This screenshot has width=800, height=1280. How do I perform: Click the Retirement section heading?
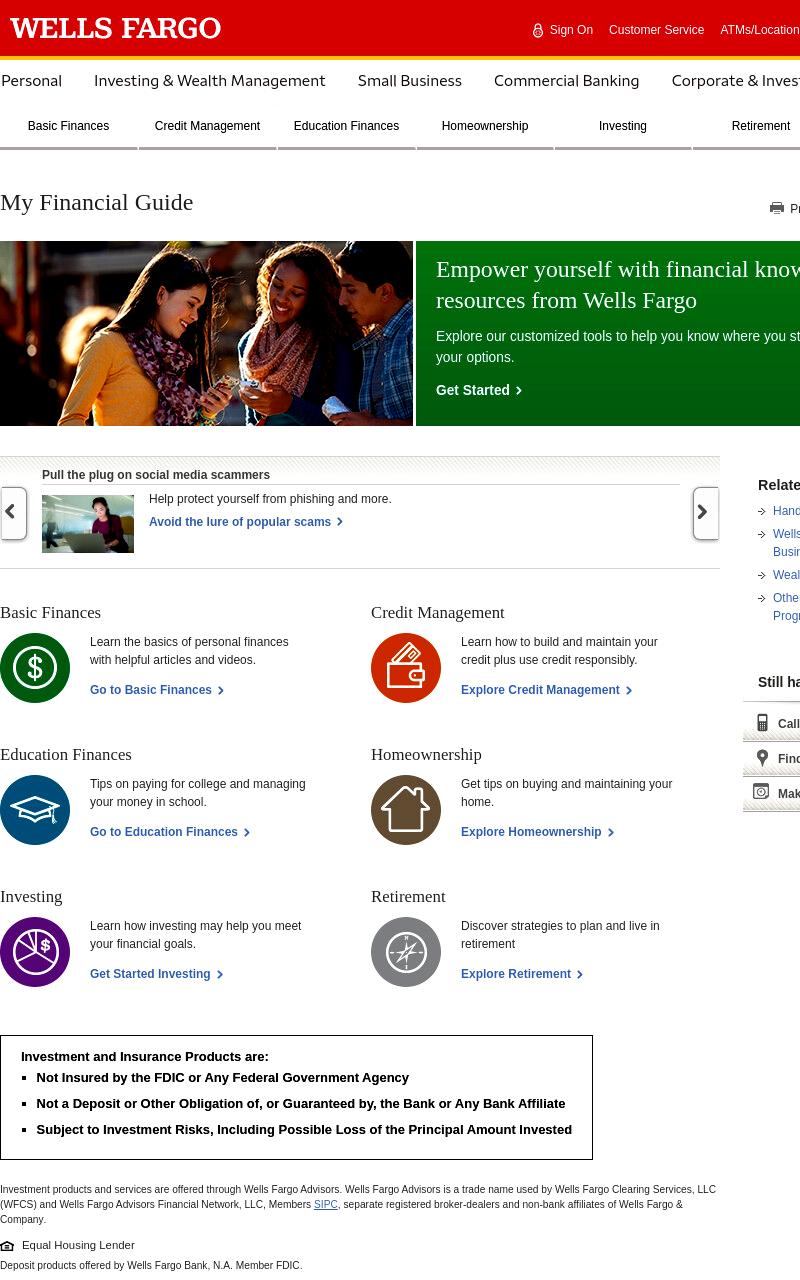pos(408,897)
